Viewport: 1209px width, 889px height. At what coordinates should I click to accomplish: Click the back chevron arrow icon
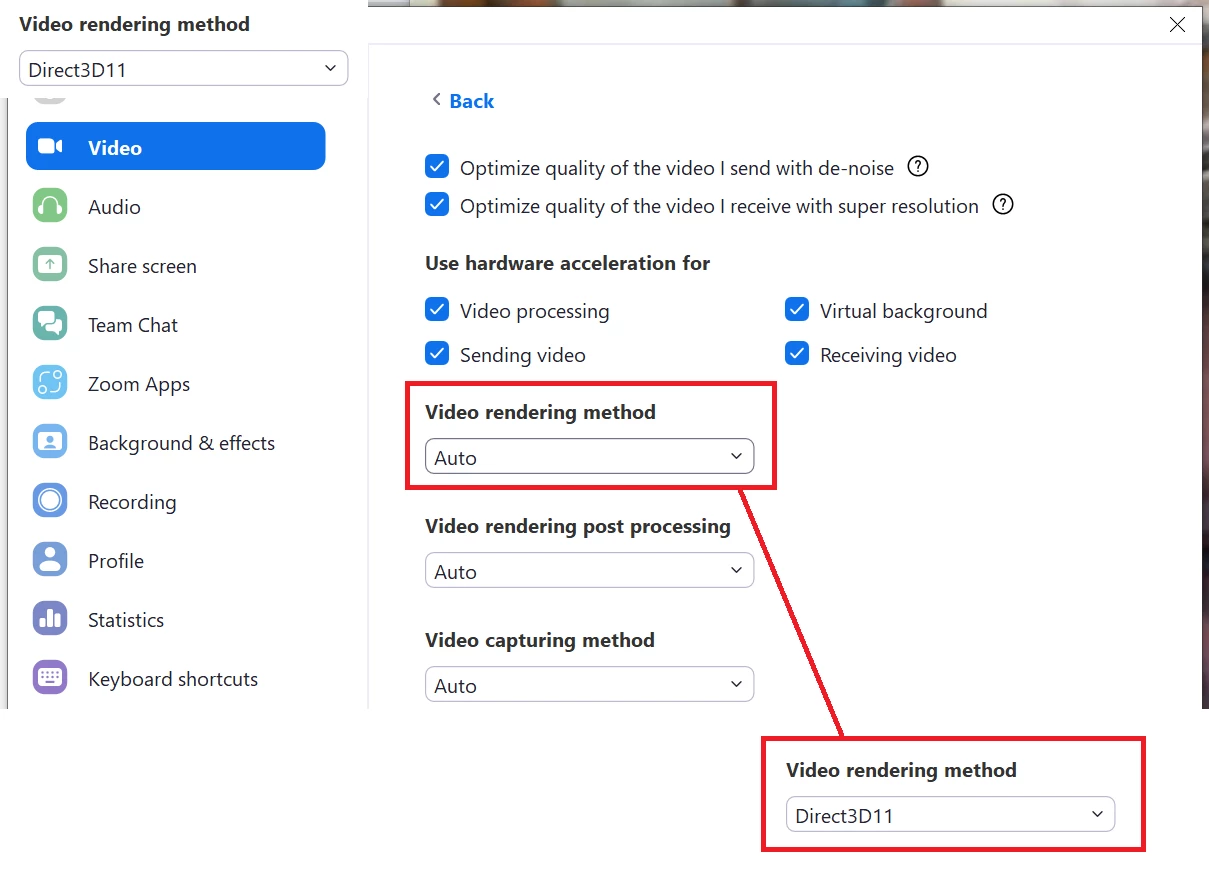(436, 100)
